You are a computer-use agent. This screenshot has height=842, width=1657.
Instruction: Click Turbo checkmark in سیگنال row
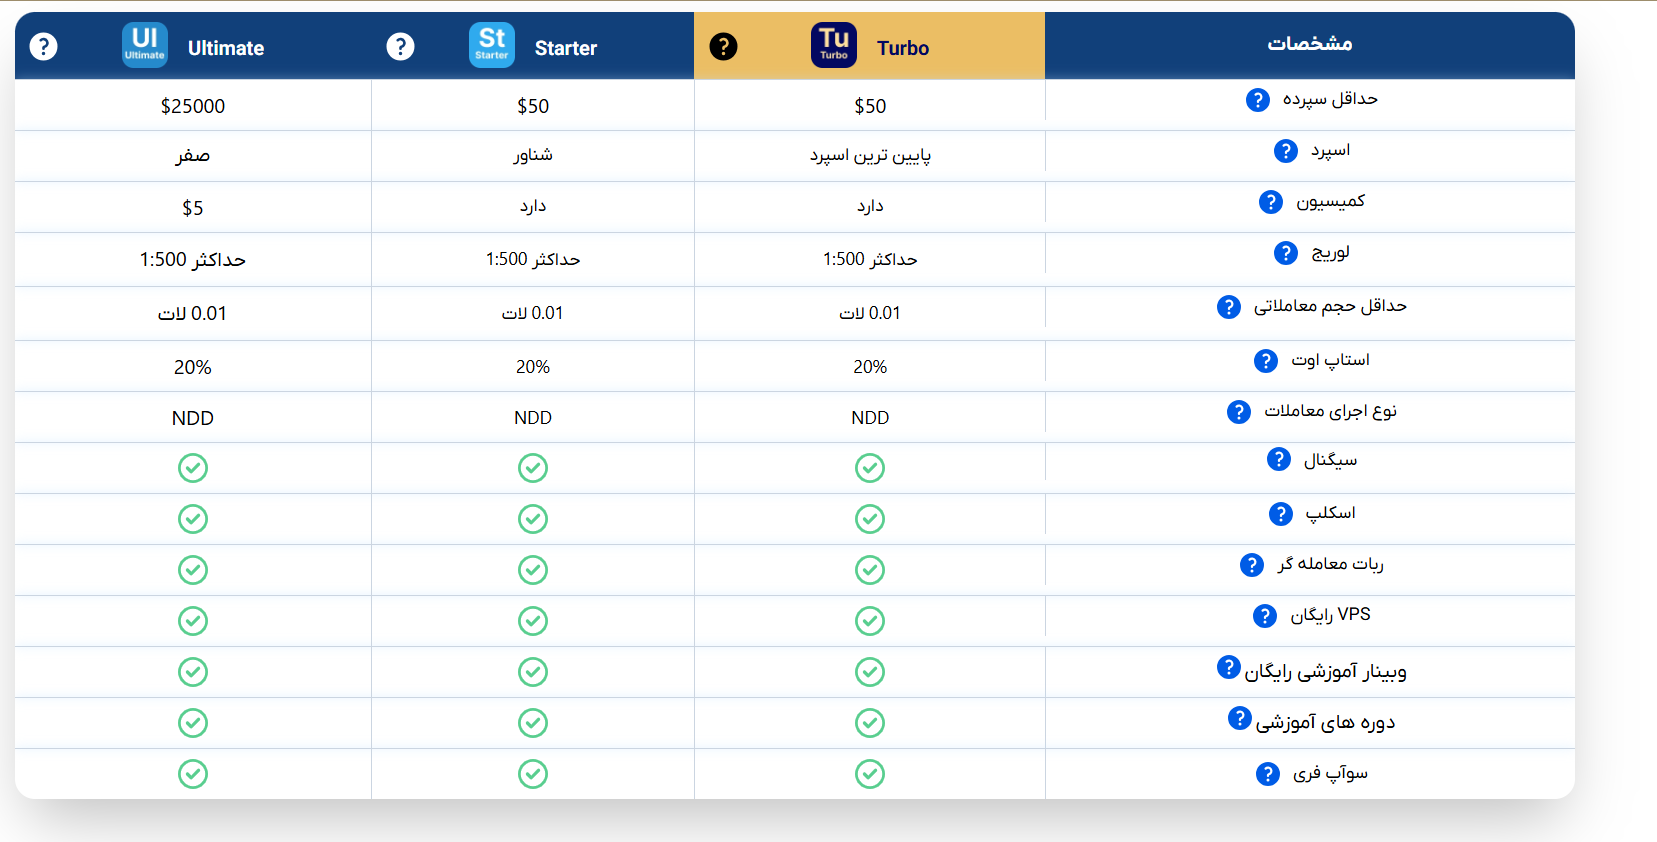[x=870, y=468]
